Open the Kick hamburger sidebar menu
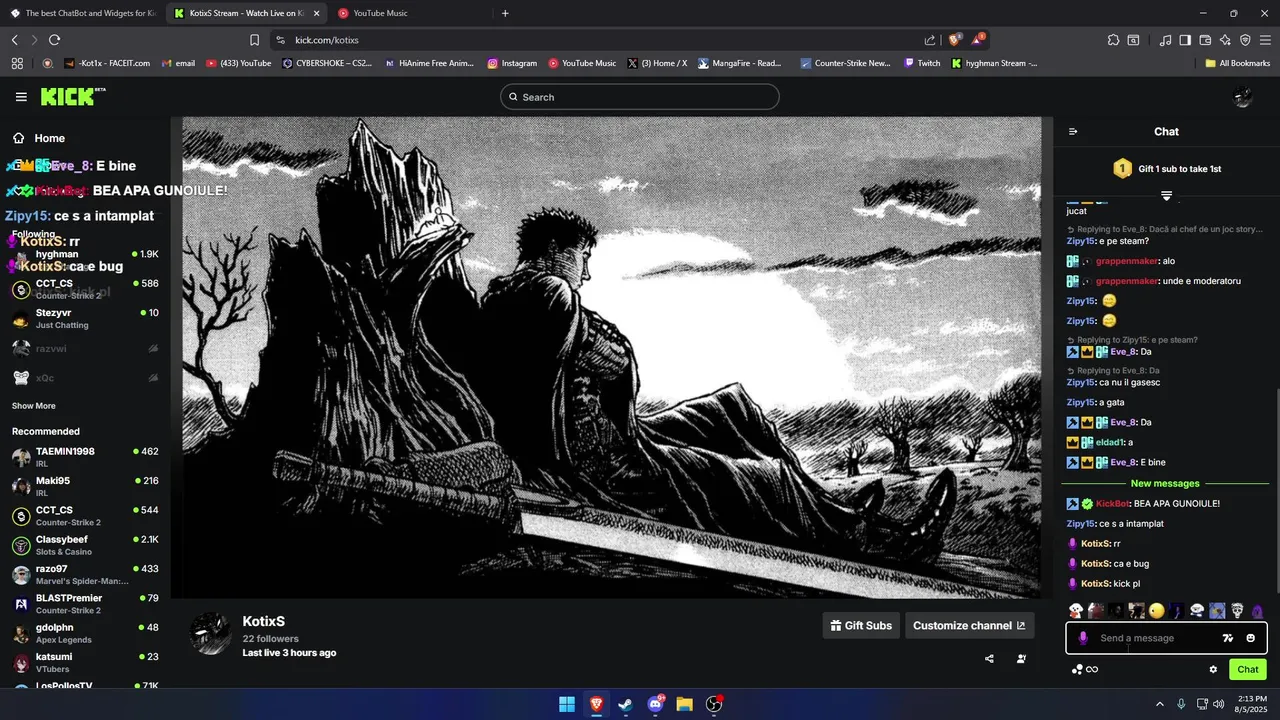This screenshot has height=720, width=1280. tap(21, 97)
